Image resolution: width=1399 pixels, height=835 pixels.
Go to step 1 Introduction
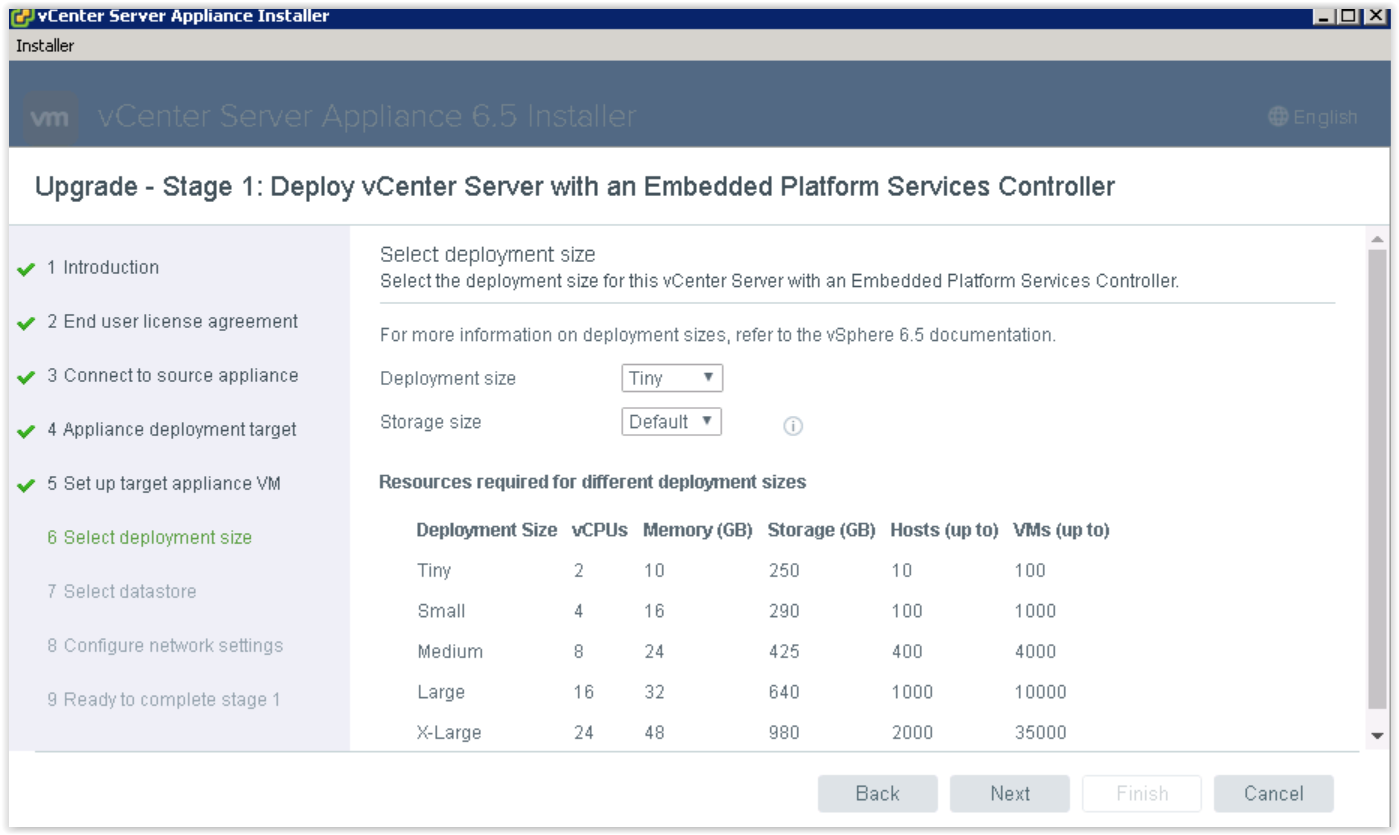point(103,267)
